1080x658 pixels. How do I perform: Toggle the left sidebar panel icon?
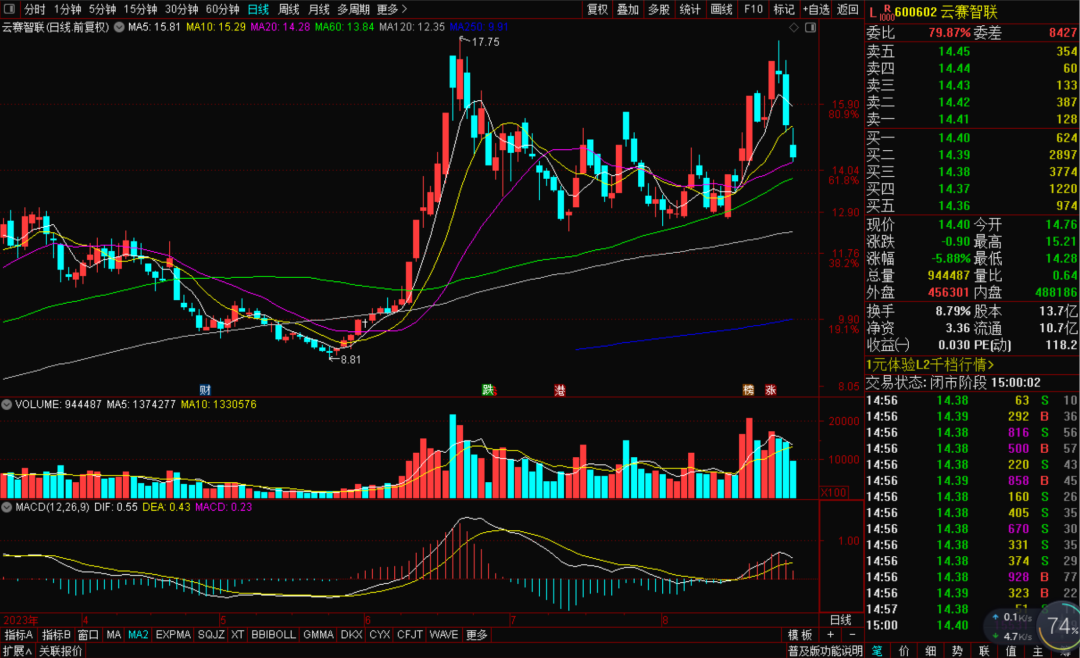10,9
